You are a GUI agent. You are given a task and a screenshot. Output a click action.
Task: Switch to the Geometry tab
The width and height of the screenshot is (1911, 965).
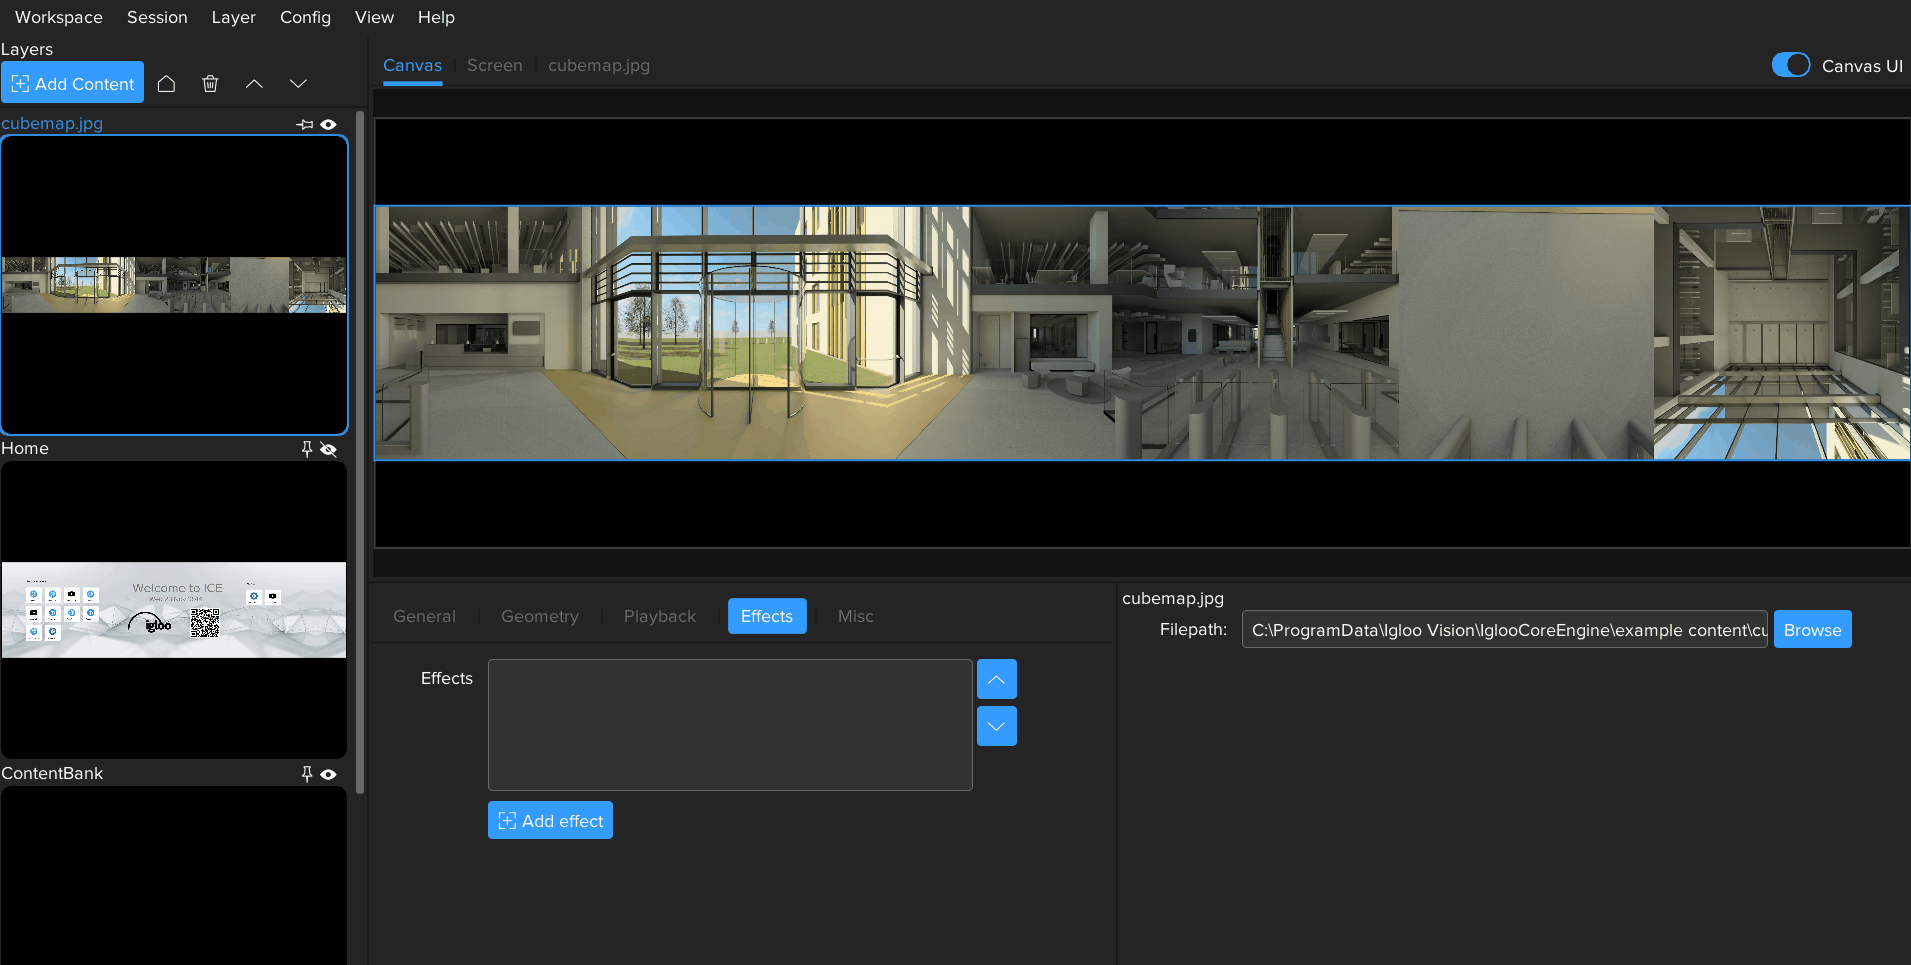pos(539,616)
